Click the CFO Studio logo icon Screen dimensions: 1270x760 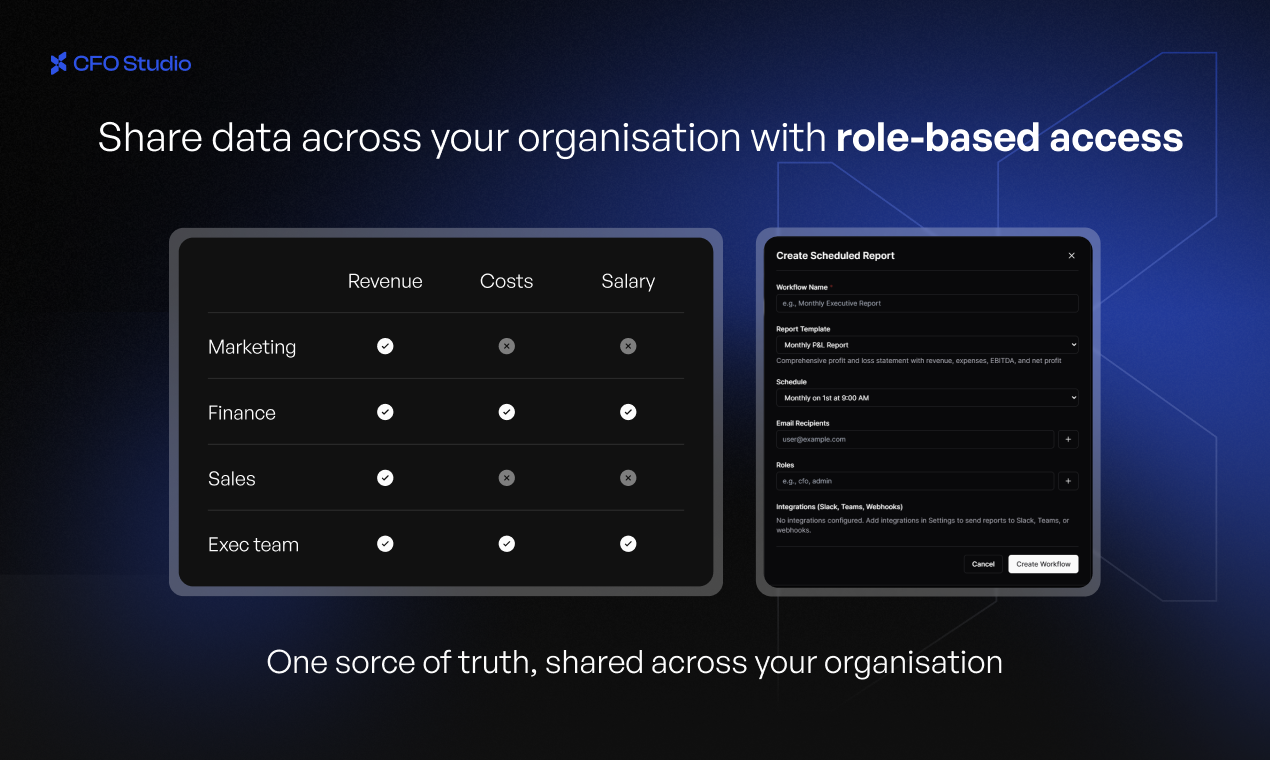point(56,63)
